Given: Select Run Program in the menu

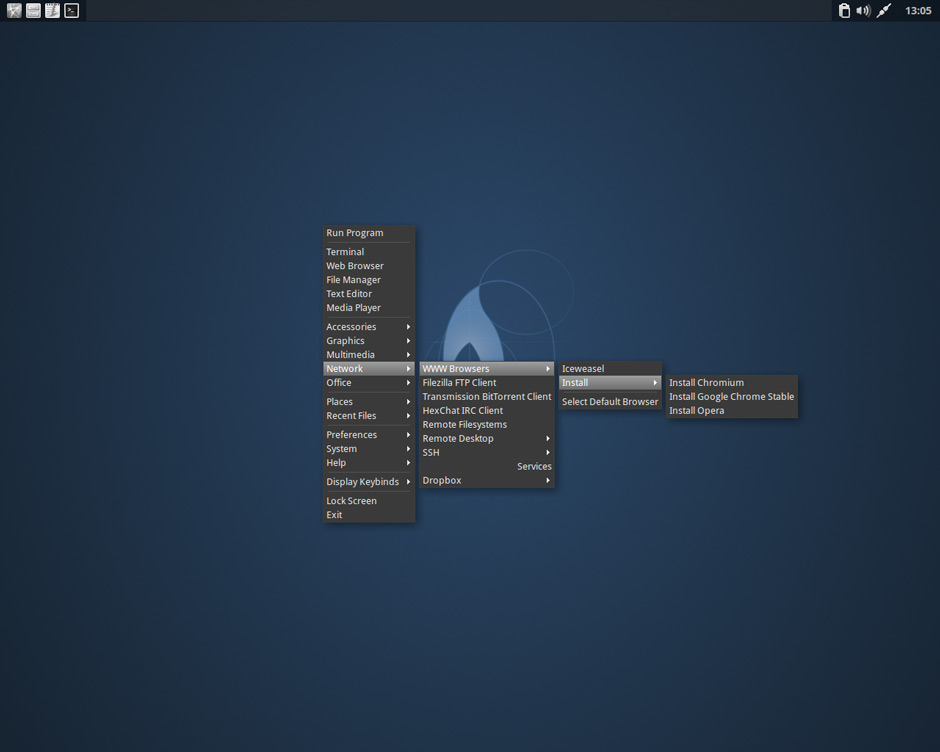Looking at the screenshot, I should coord(369,233).
